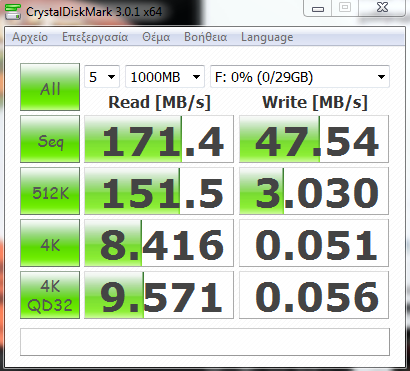Open the Language menu
Viewport: 410px width, 371px height.
coord(267,37)
